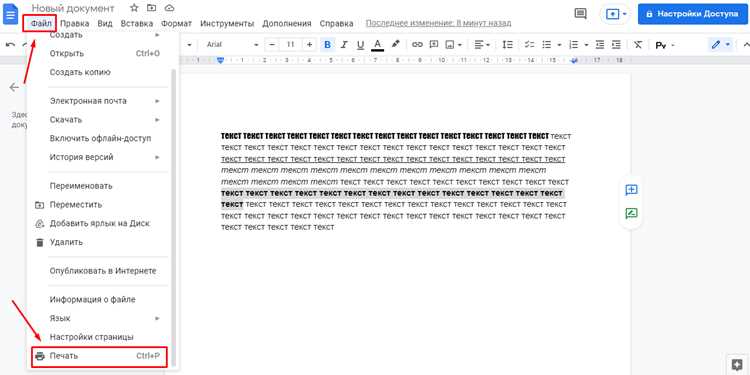
Task: Increase font size with plus button
Action: (x=309, y=44)
